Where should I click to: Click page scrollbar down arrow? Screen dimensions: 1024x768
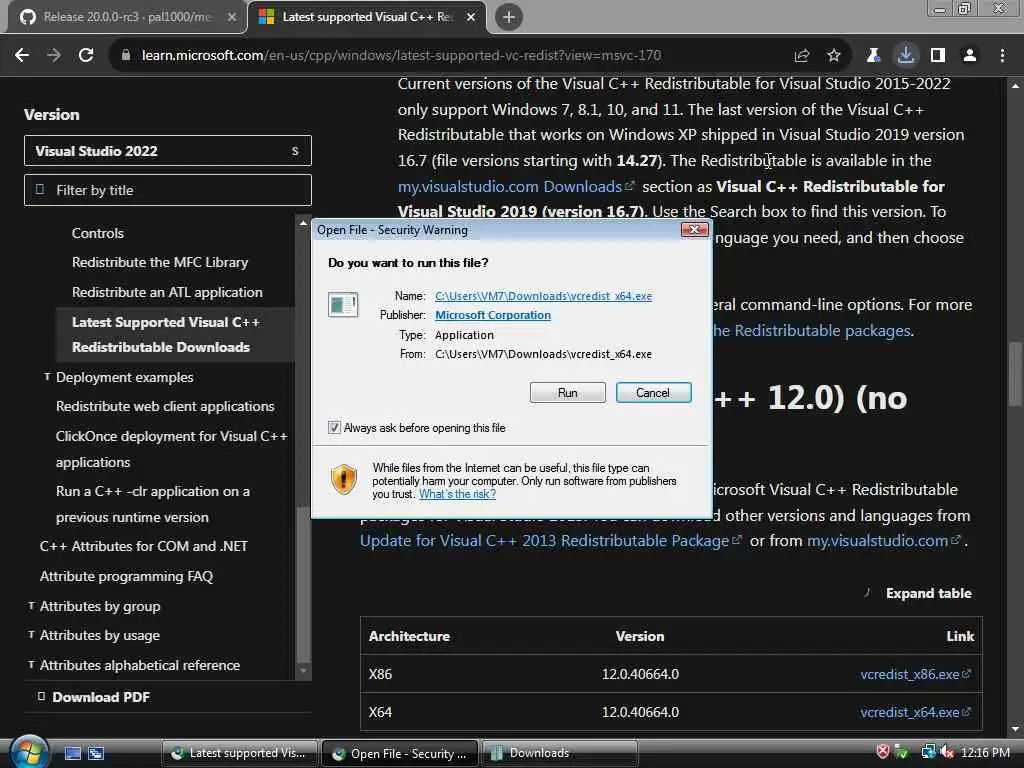(x=1015, y=729)
